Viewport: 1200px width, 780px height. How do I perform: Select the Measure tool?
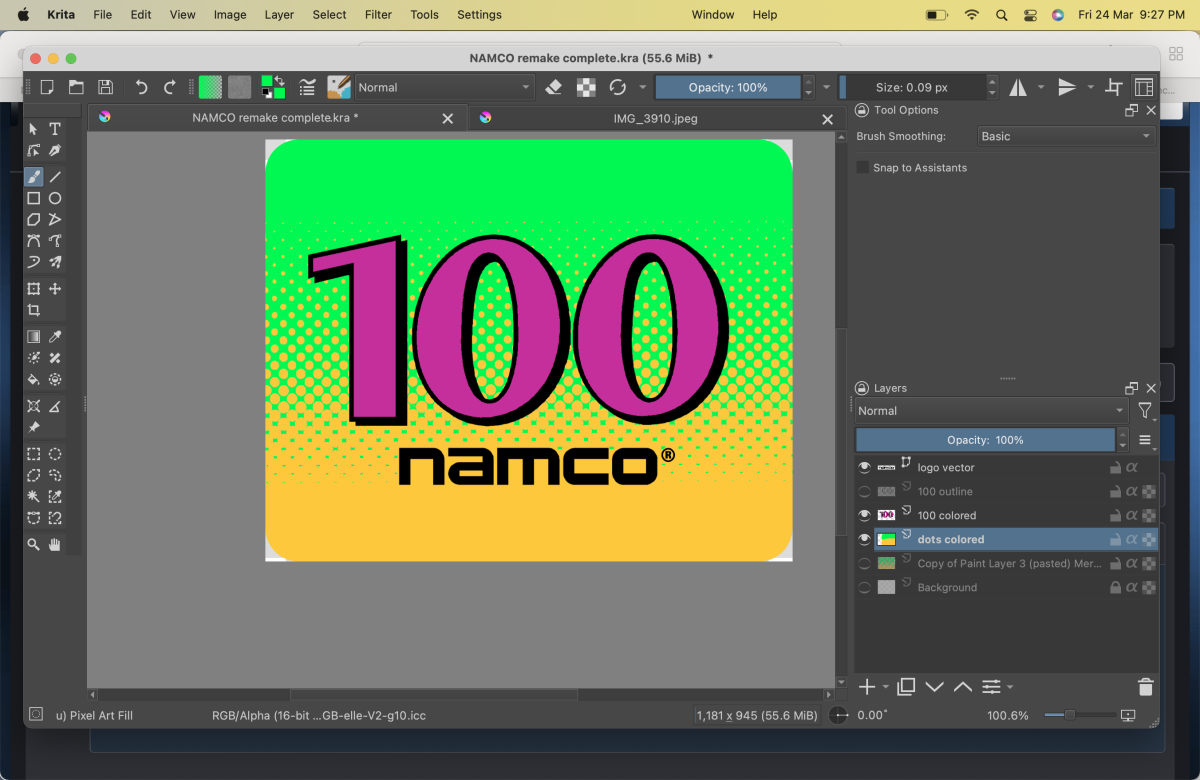click(55, 406)
